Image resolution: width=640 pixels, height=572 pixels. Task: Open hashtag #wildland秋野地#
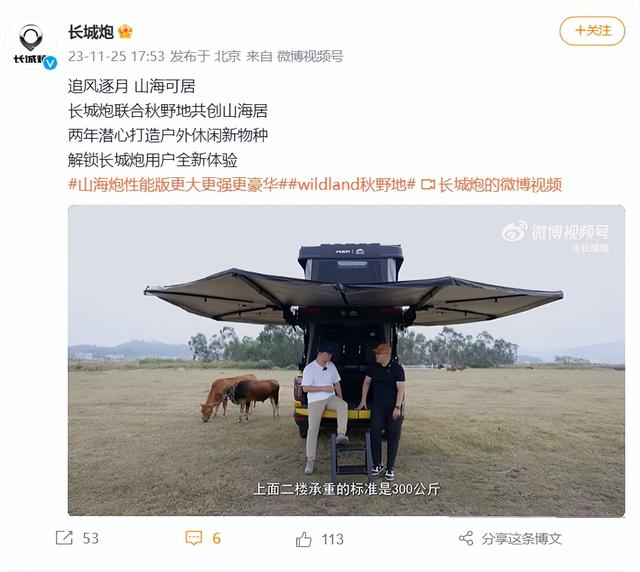click(352, 185)
